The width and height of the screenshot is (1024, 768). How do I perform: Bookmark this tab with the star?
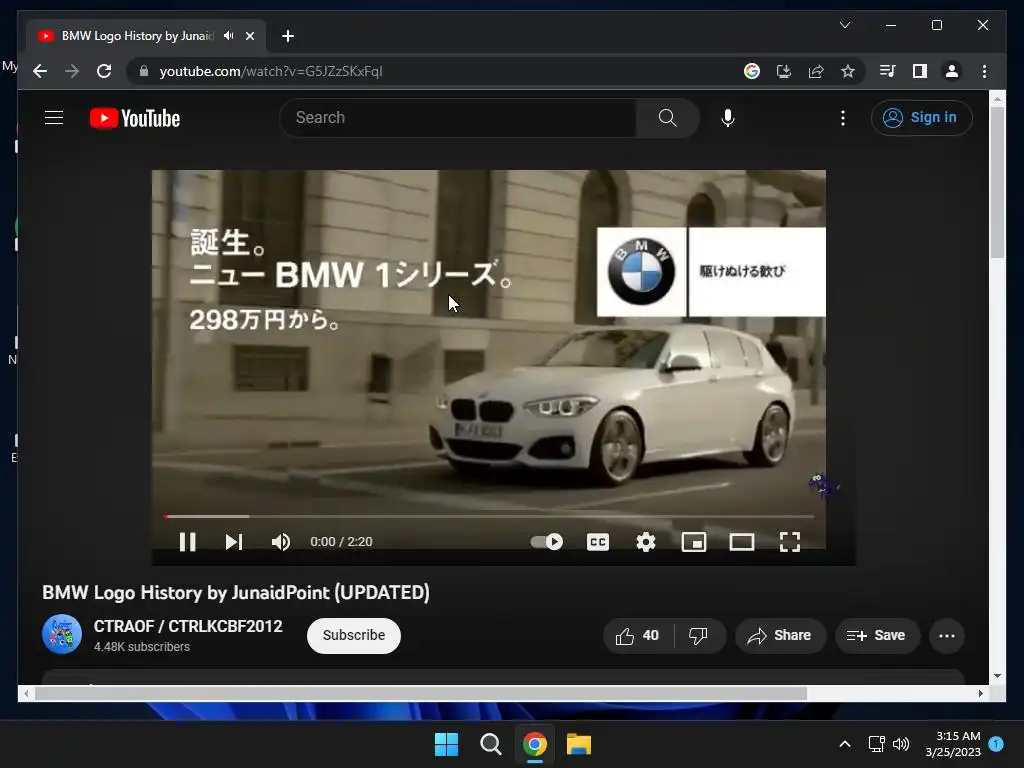pyautogui.click(x=848, y=71)
